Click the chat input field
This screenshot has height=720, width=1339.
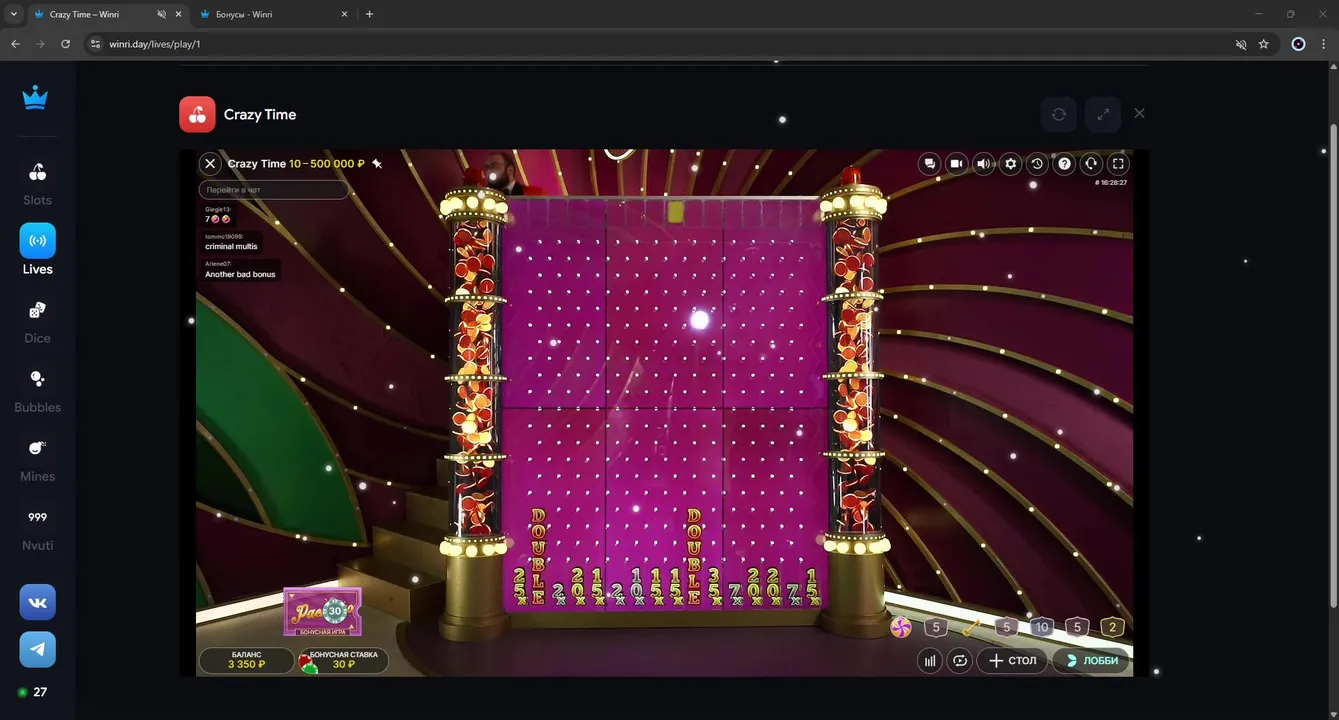(x=274, y=190)
